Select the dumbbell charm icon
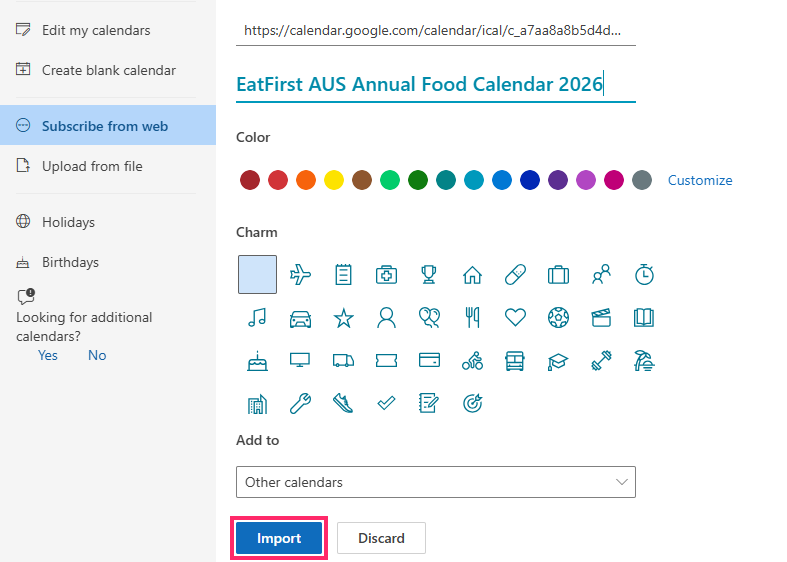 601,361
